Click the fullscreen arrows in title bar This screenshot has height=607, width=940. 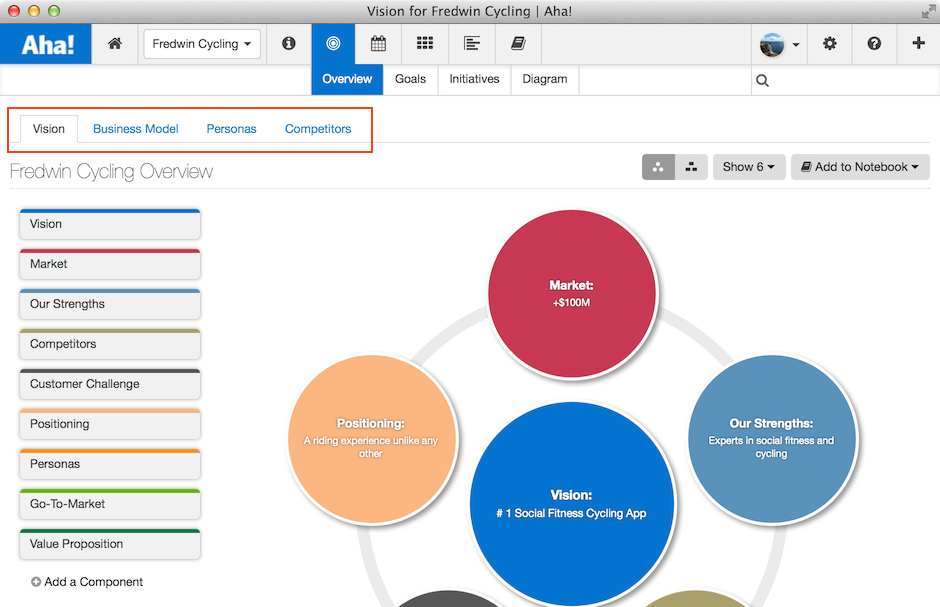928,11
